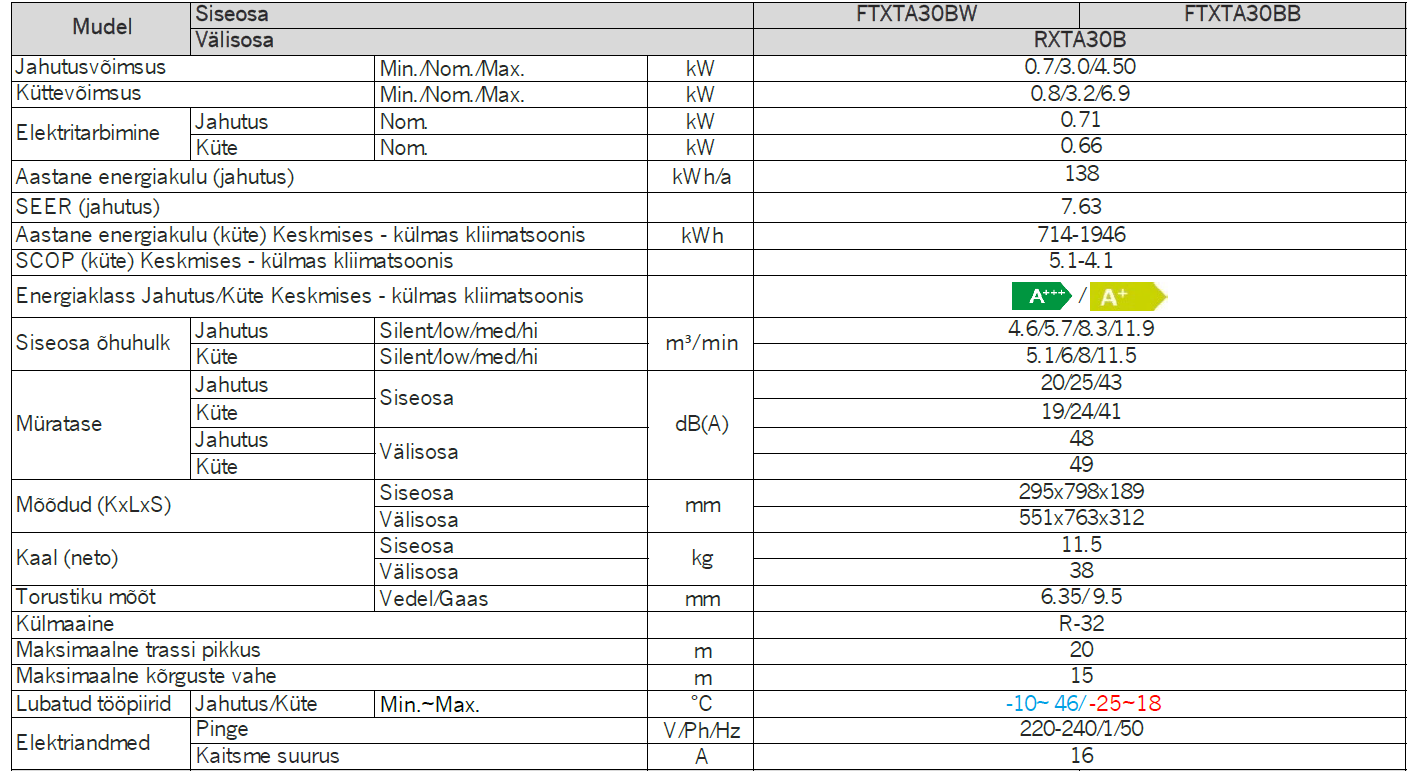Select the FTXTA30BW model header cell
Screen dimensions: 1425x777
pyautogui.click(x=916, y=15)
